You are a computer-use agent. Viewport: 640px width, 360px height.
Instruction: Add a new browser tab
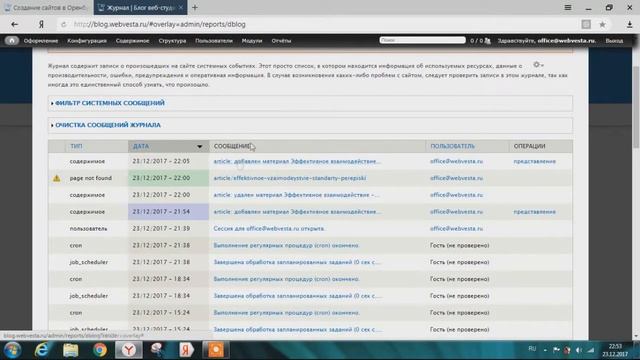[195, 7]
